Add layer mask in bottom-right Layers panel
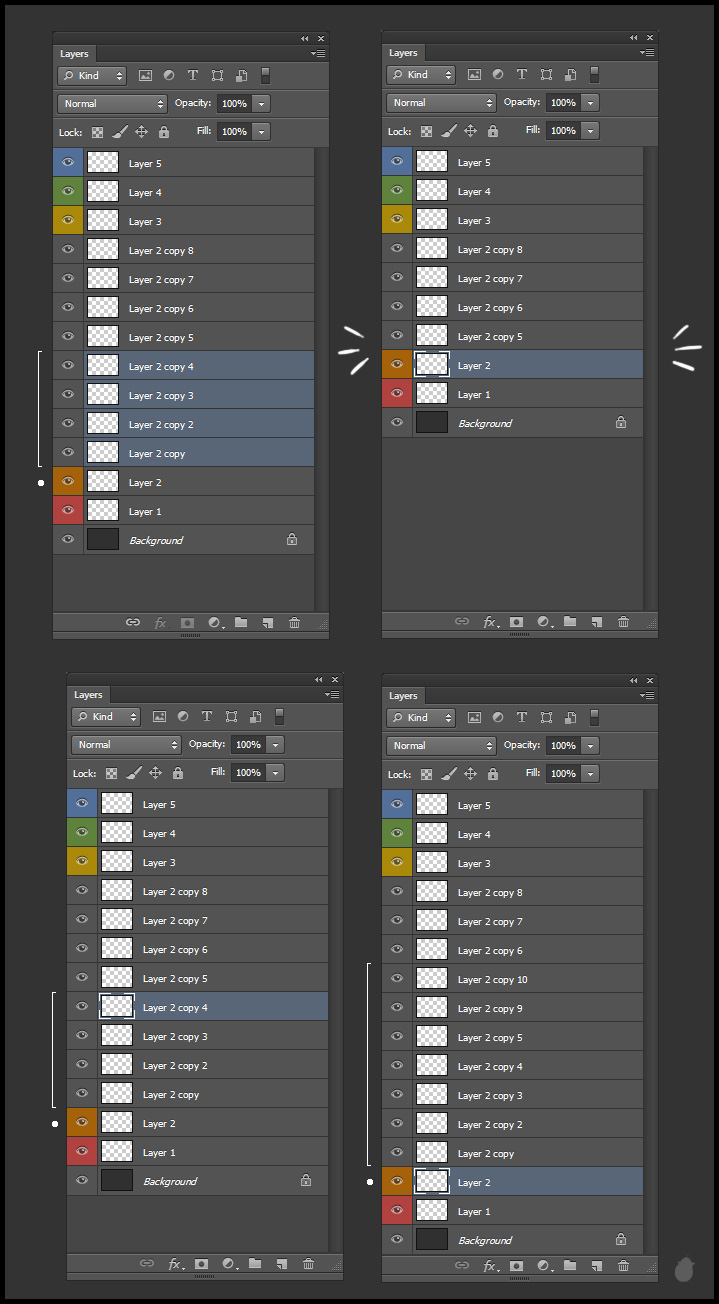The height and width of the screenshot is (1304, 719). coord(516,1266)
